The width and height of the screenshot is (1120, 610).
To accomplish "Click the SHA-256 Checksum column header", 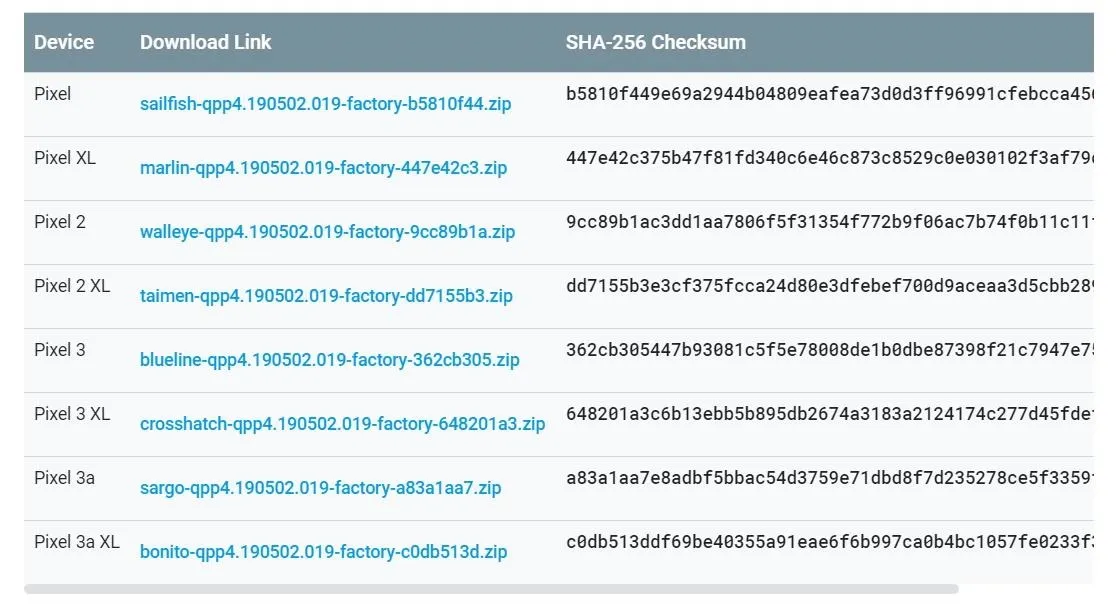I will pos(656,42).
